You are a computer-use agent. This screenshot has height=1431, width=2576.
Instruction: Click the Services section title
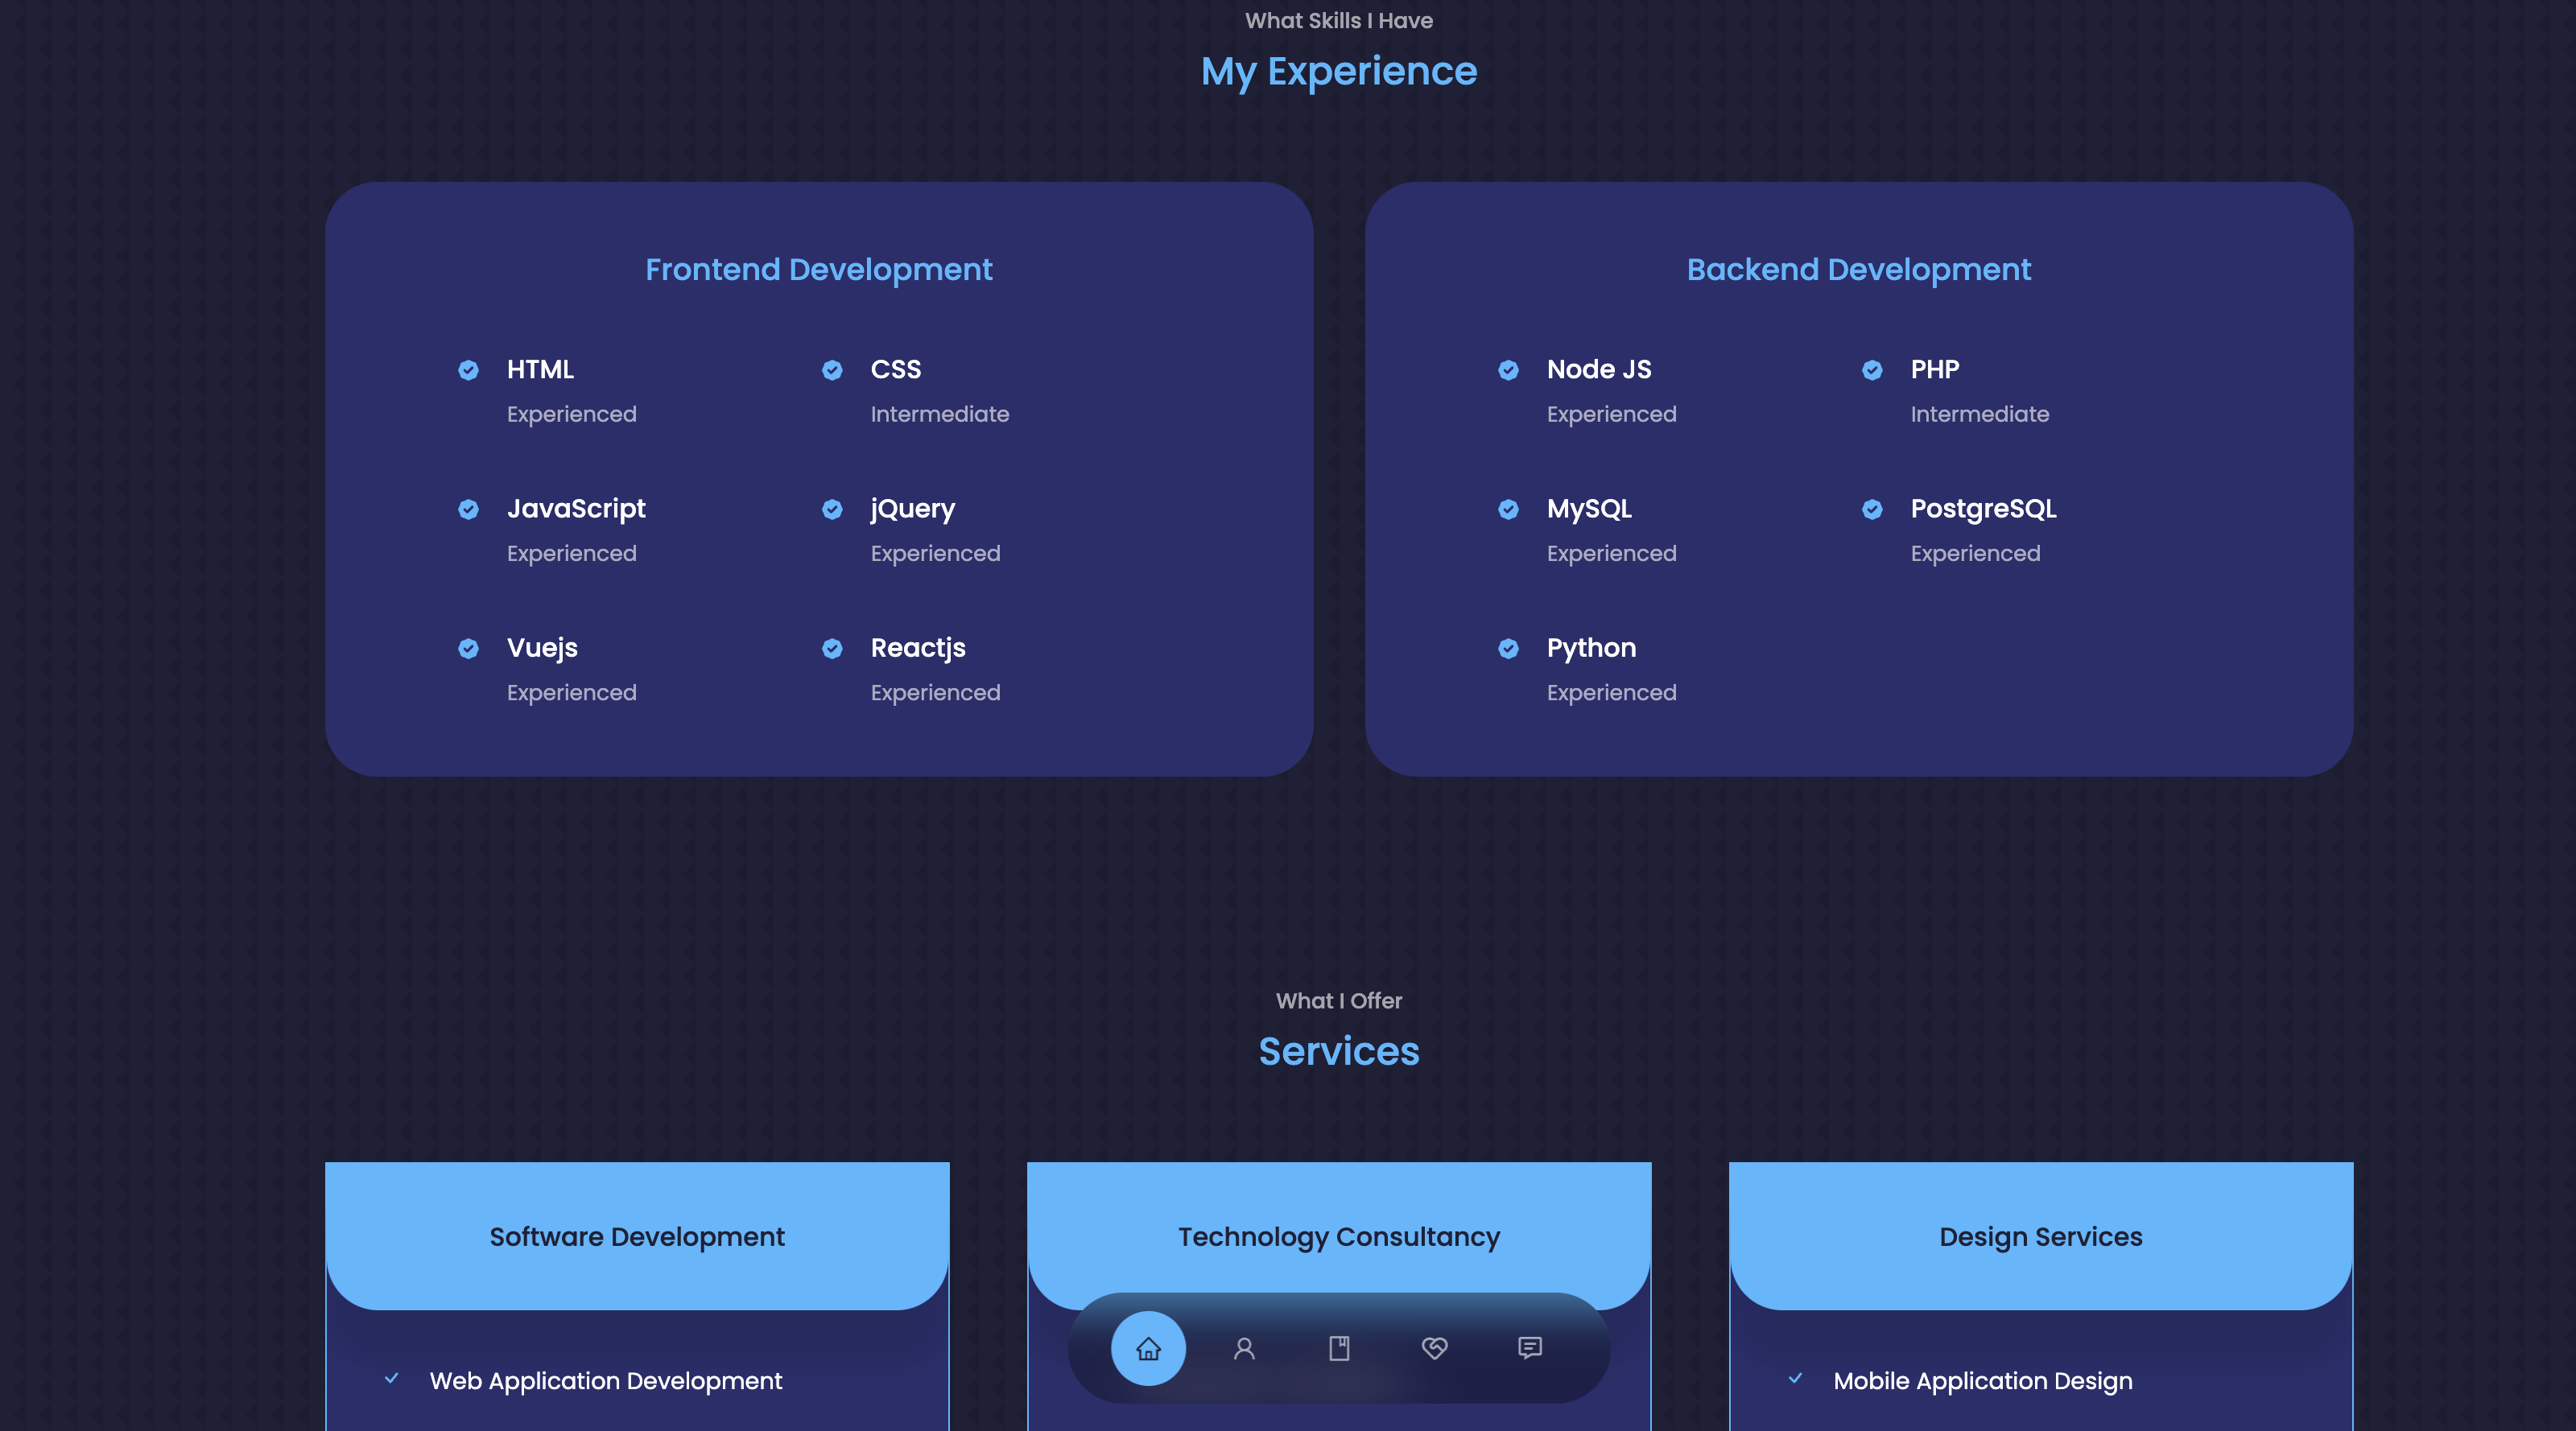pyautogui.click(x=1339, y=1050)
